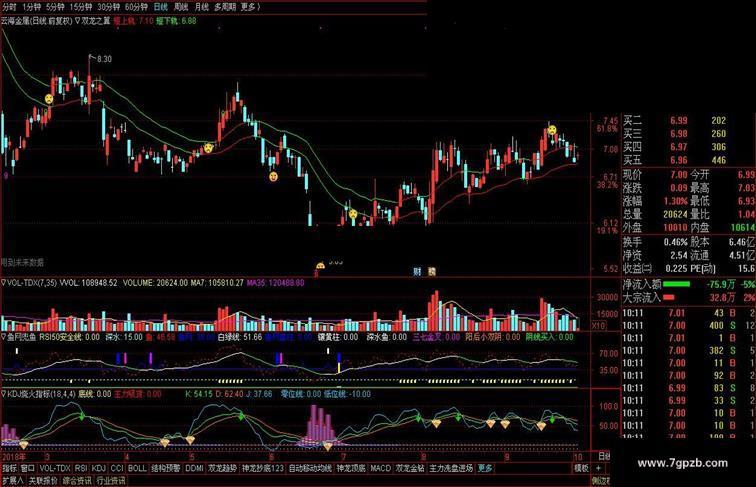Expand the 更多 indicators list at bottom
This screenshot has width=756, height=487.
(x=485, y=468)
